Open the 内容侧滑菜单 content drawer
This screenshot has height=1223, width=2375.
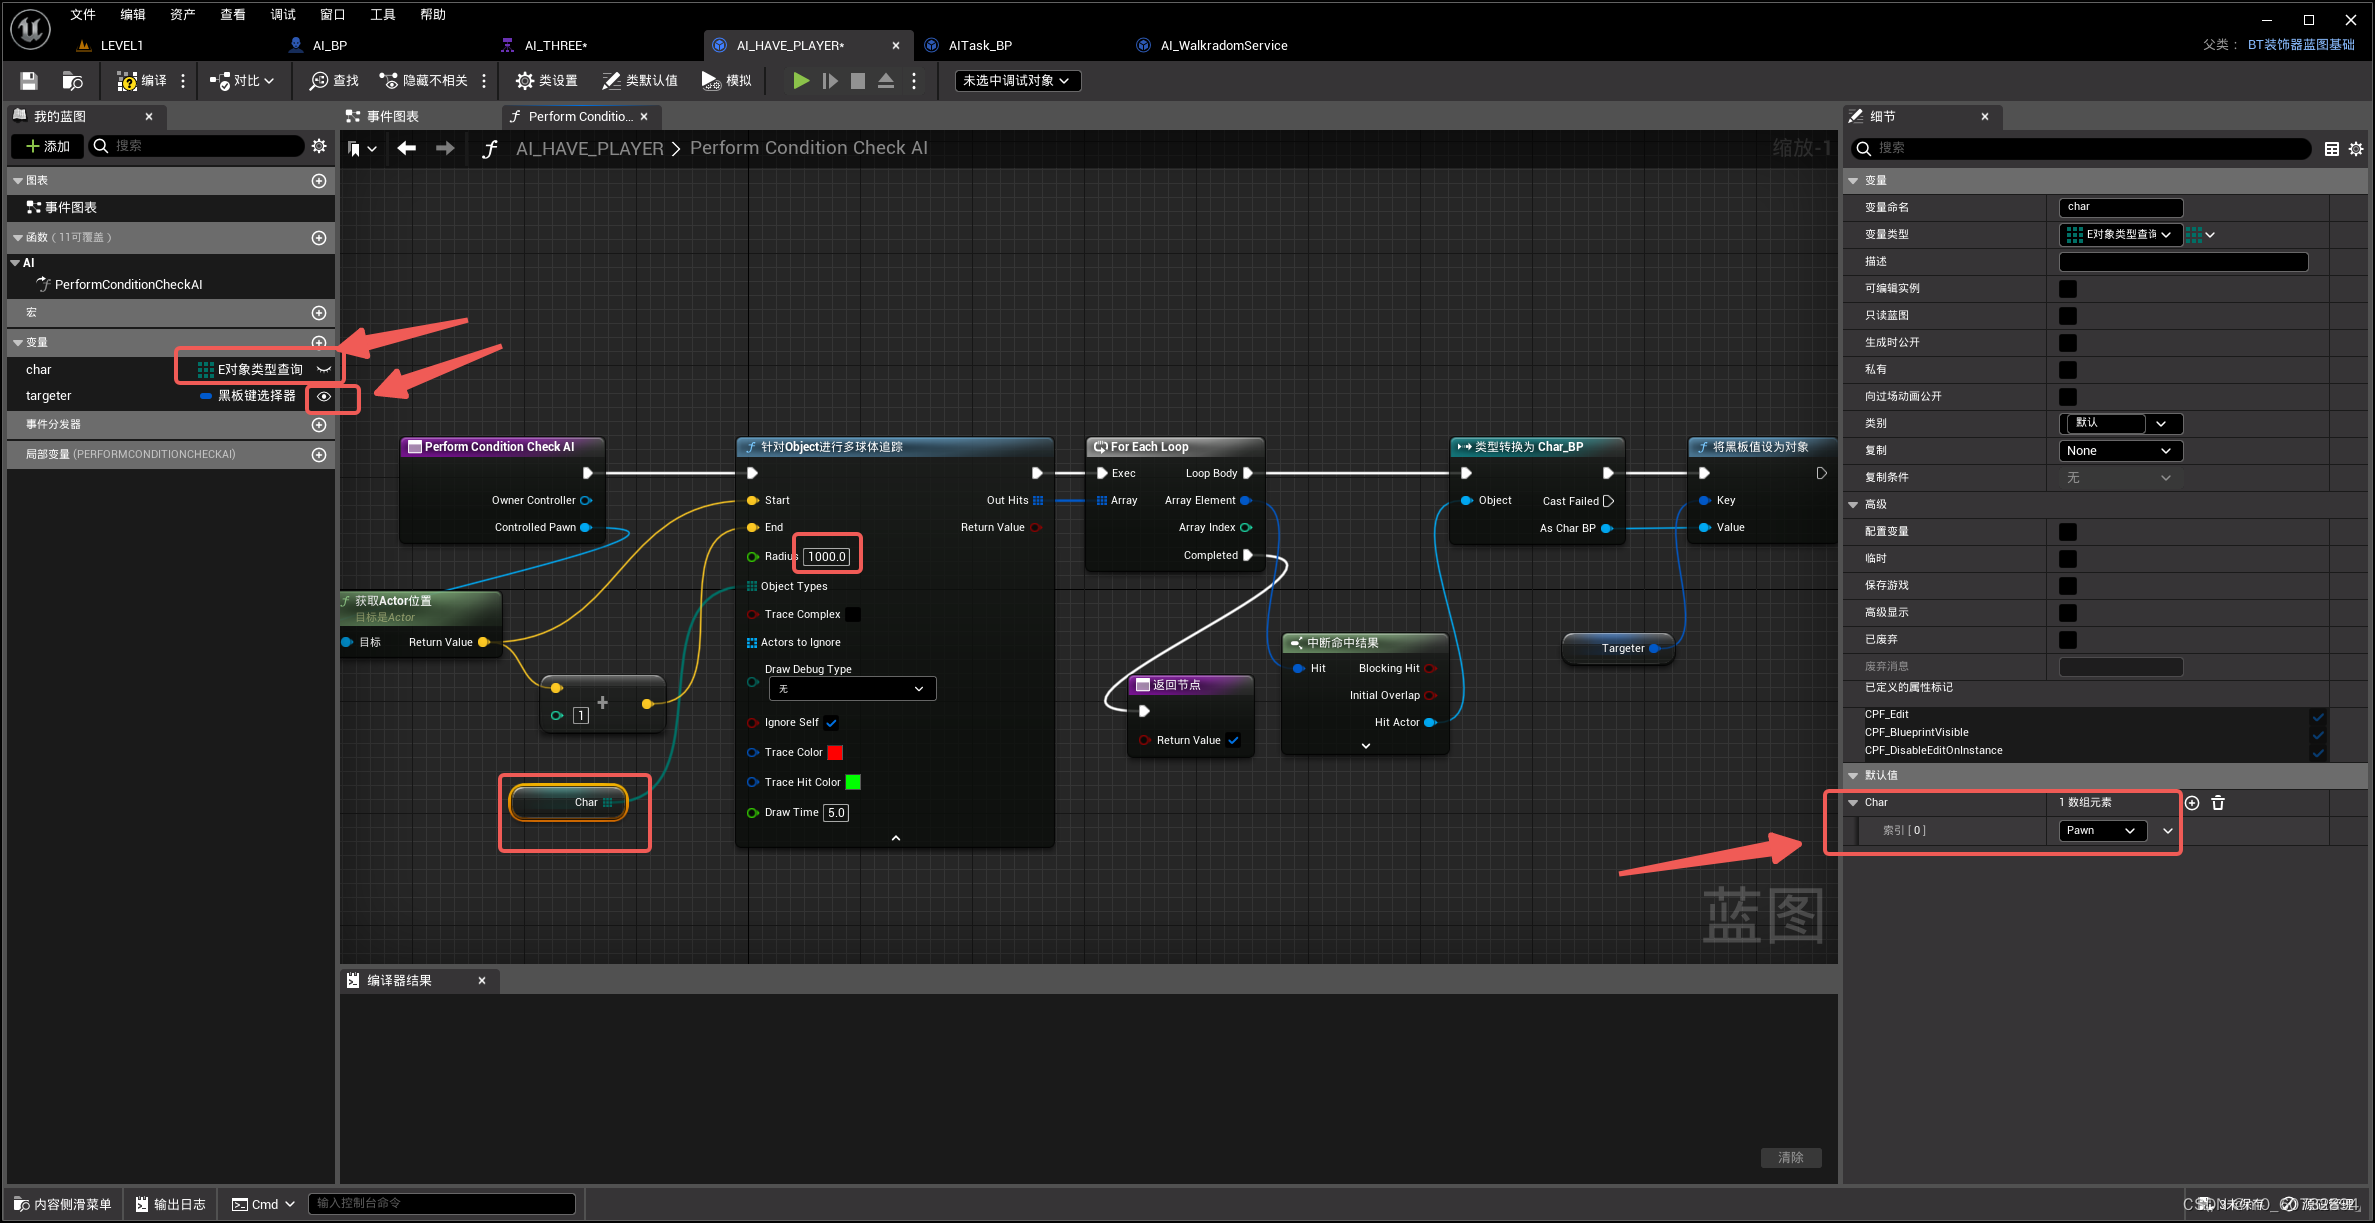pyautogui.click(x=60, y=1204)
